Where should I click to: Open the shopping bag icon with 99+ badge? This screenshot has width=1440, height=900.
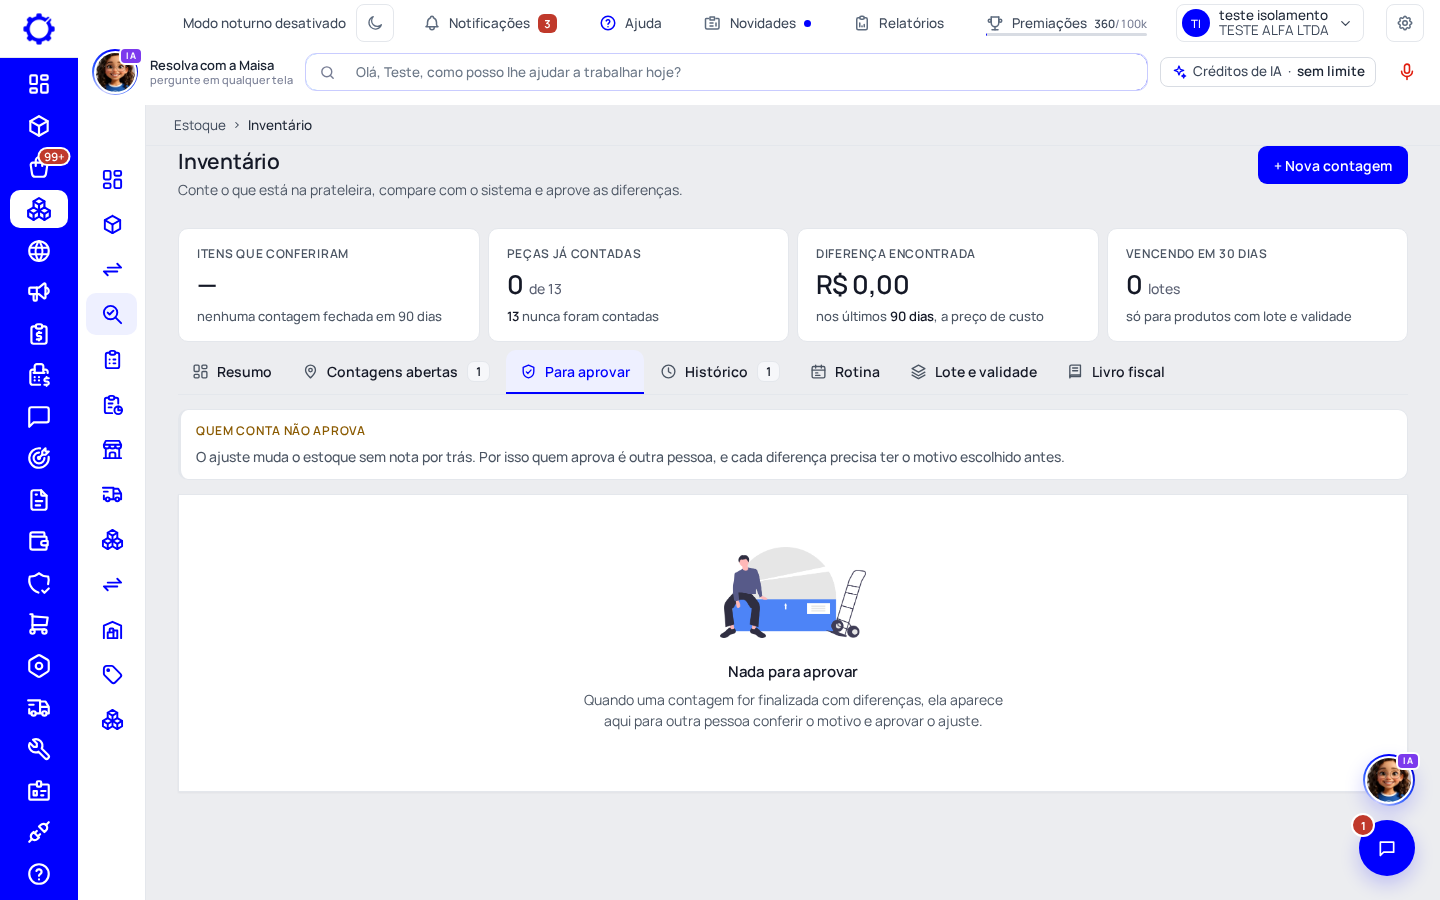tap(39, 167)
